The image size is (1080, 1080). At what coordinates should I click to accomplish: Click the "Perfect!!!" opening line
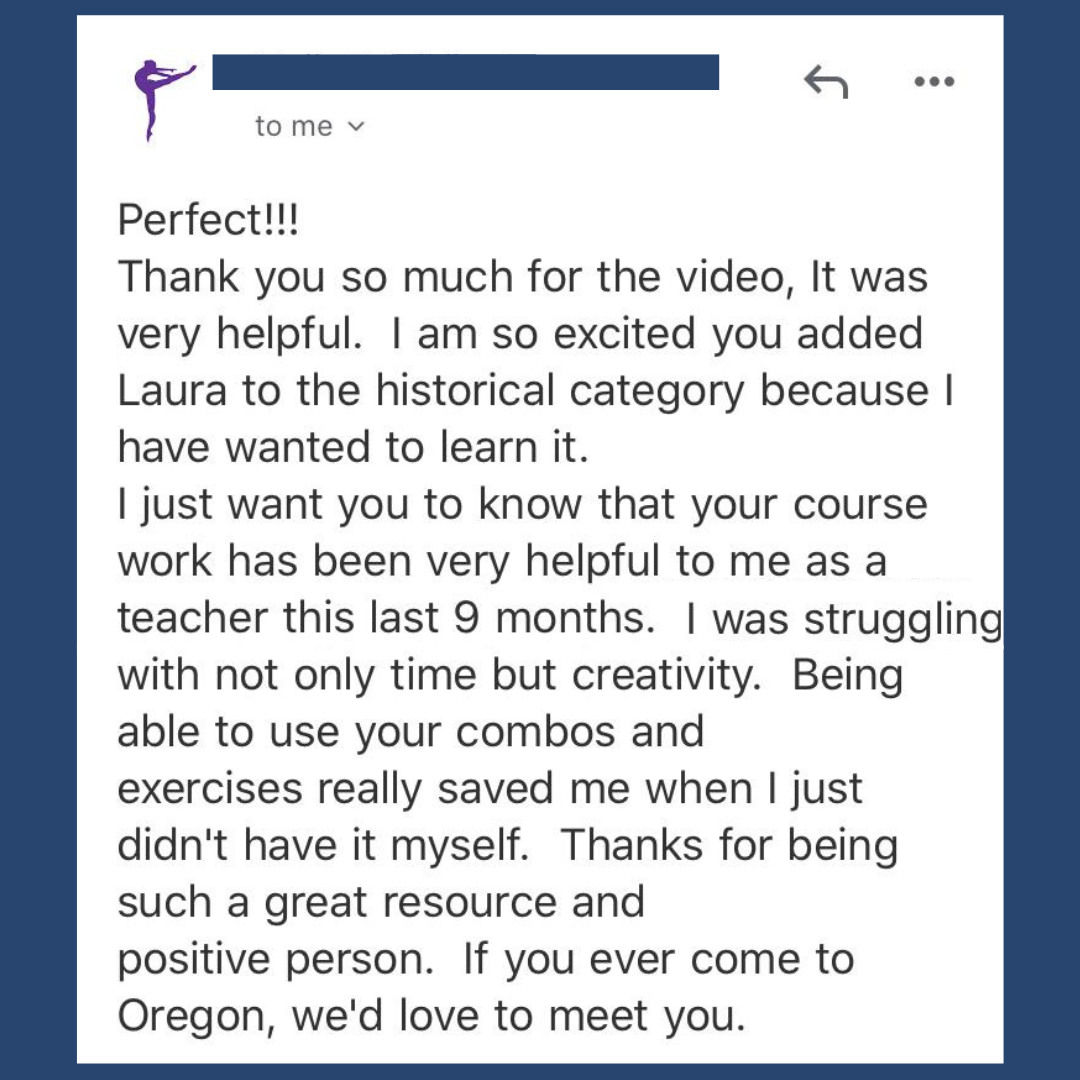(208, 220)
